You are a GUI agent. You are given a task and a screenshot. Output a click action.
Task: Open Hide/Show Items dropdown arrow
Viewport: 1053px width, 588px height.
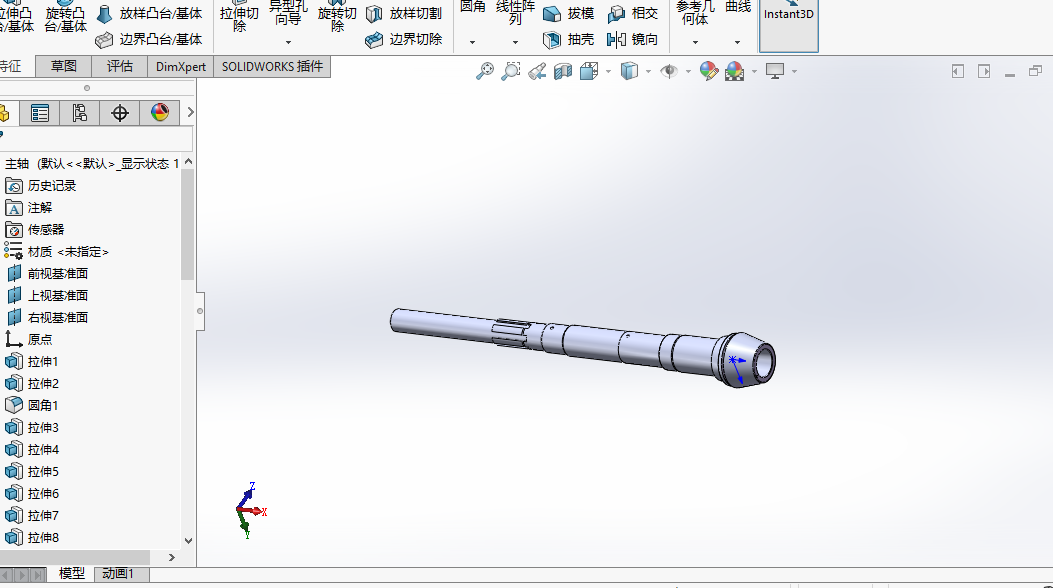coord(688,71)
